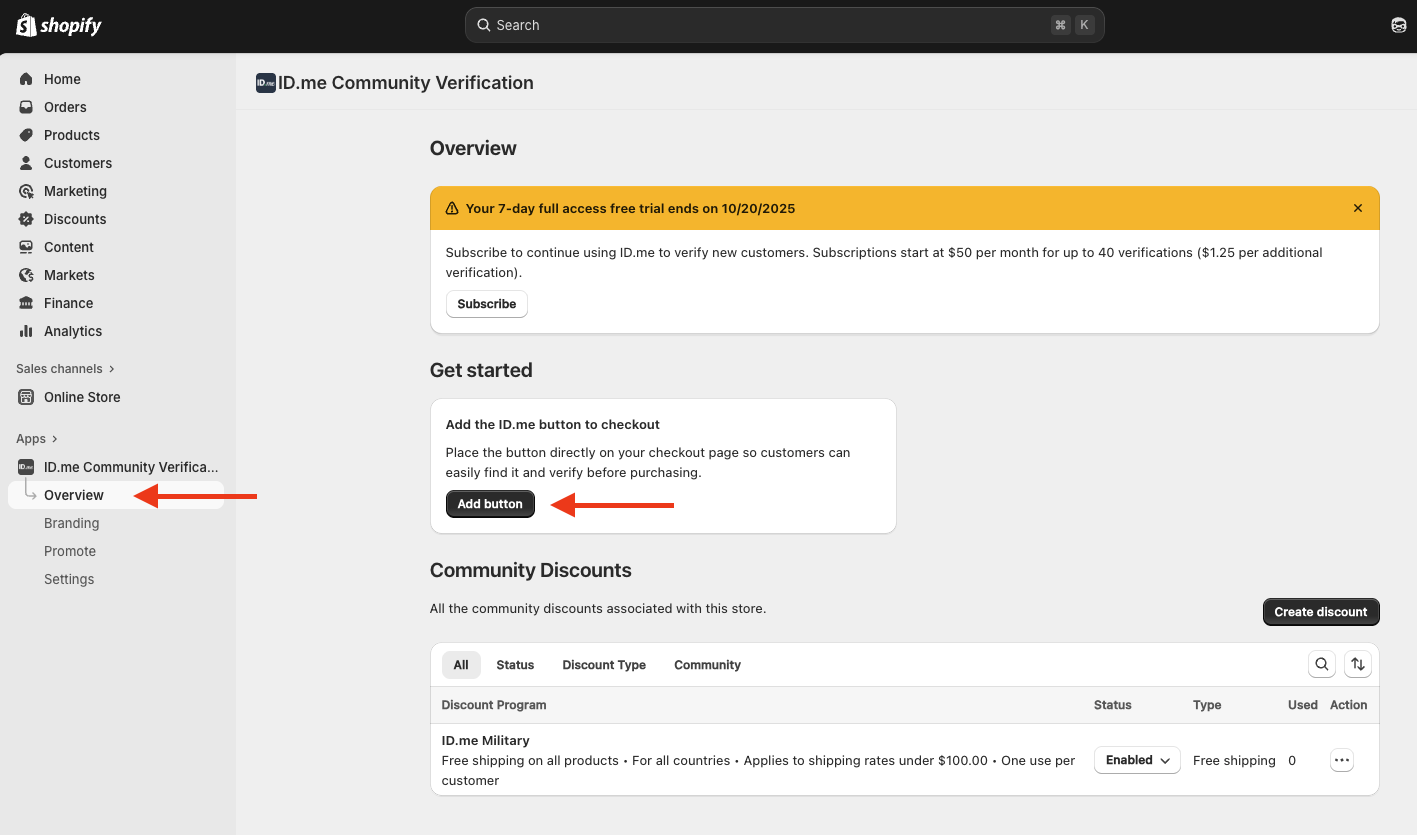Open the Orders section
The width and height of the screenshot is (1417, 835).
[x=64, y=107]
